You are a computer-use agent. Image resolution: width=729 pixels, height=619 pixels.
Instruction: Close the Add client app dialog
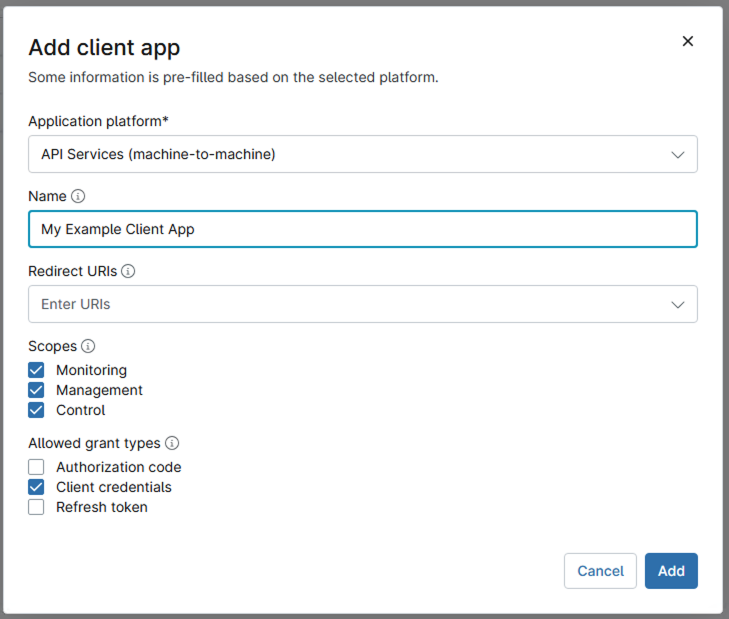(x=688, y=41)
